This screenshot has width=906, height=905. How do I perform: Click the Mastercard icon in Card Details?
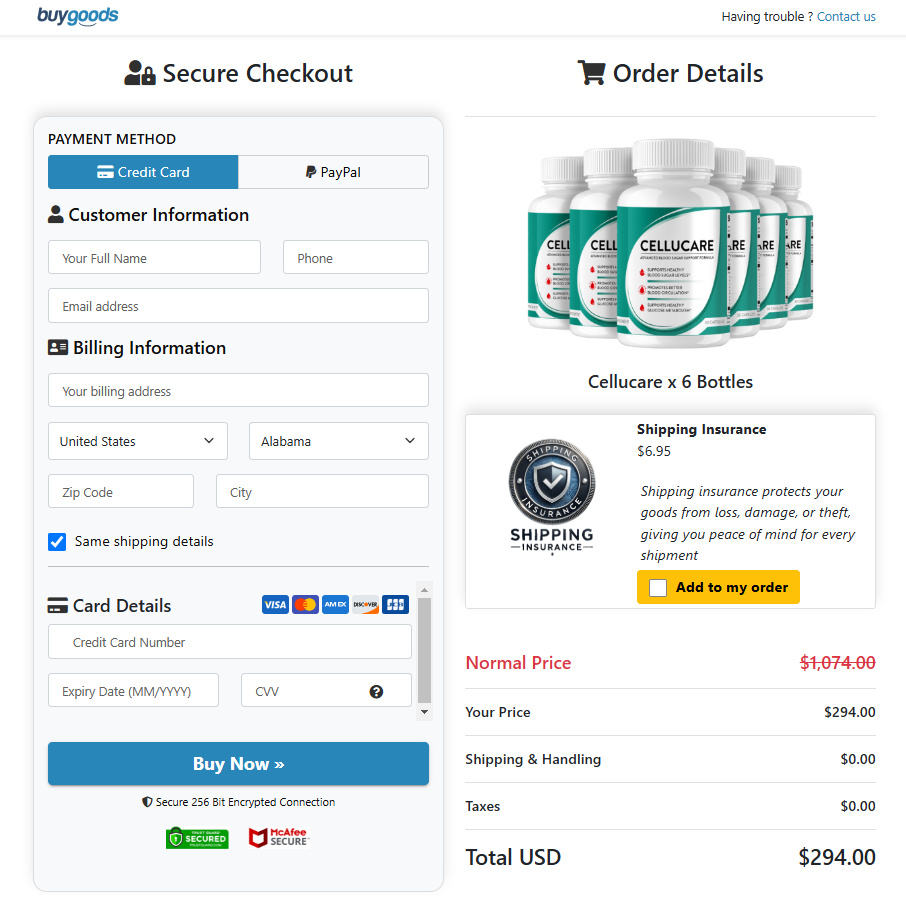[305, 604]
